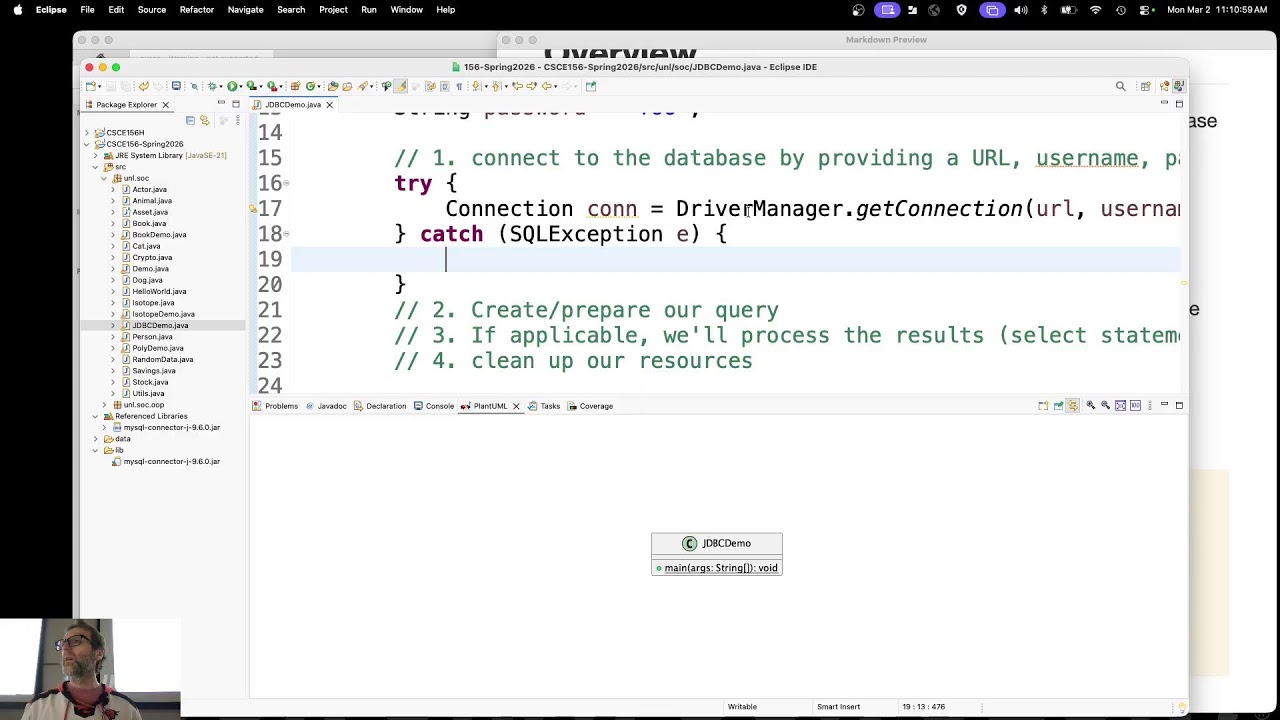Click Collapse All in Package Explorer

point(190,120)
